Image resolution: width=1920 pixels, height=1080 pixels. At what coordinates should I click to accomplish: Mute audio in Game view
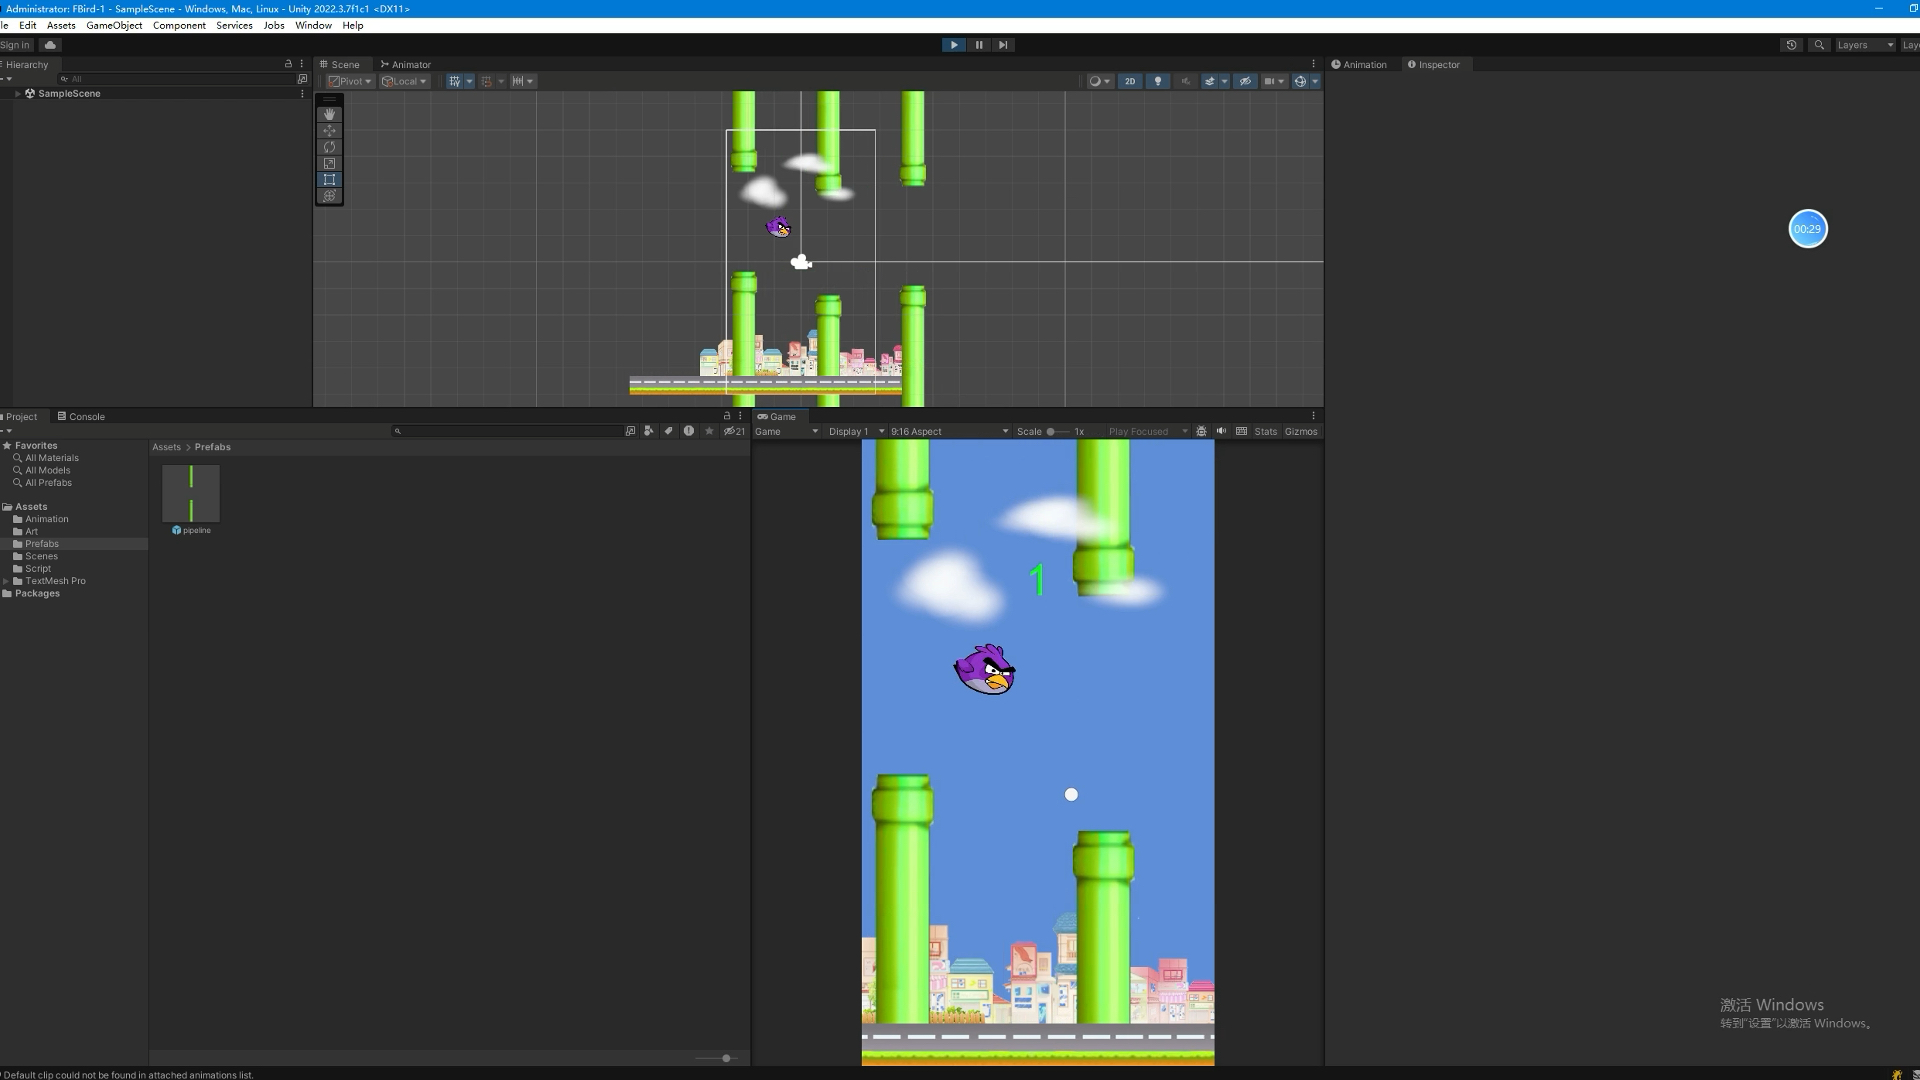tap(1221, 431)
